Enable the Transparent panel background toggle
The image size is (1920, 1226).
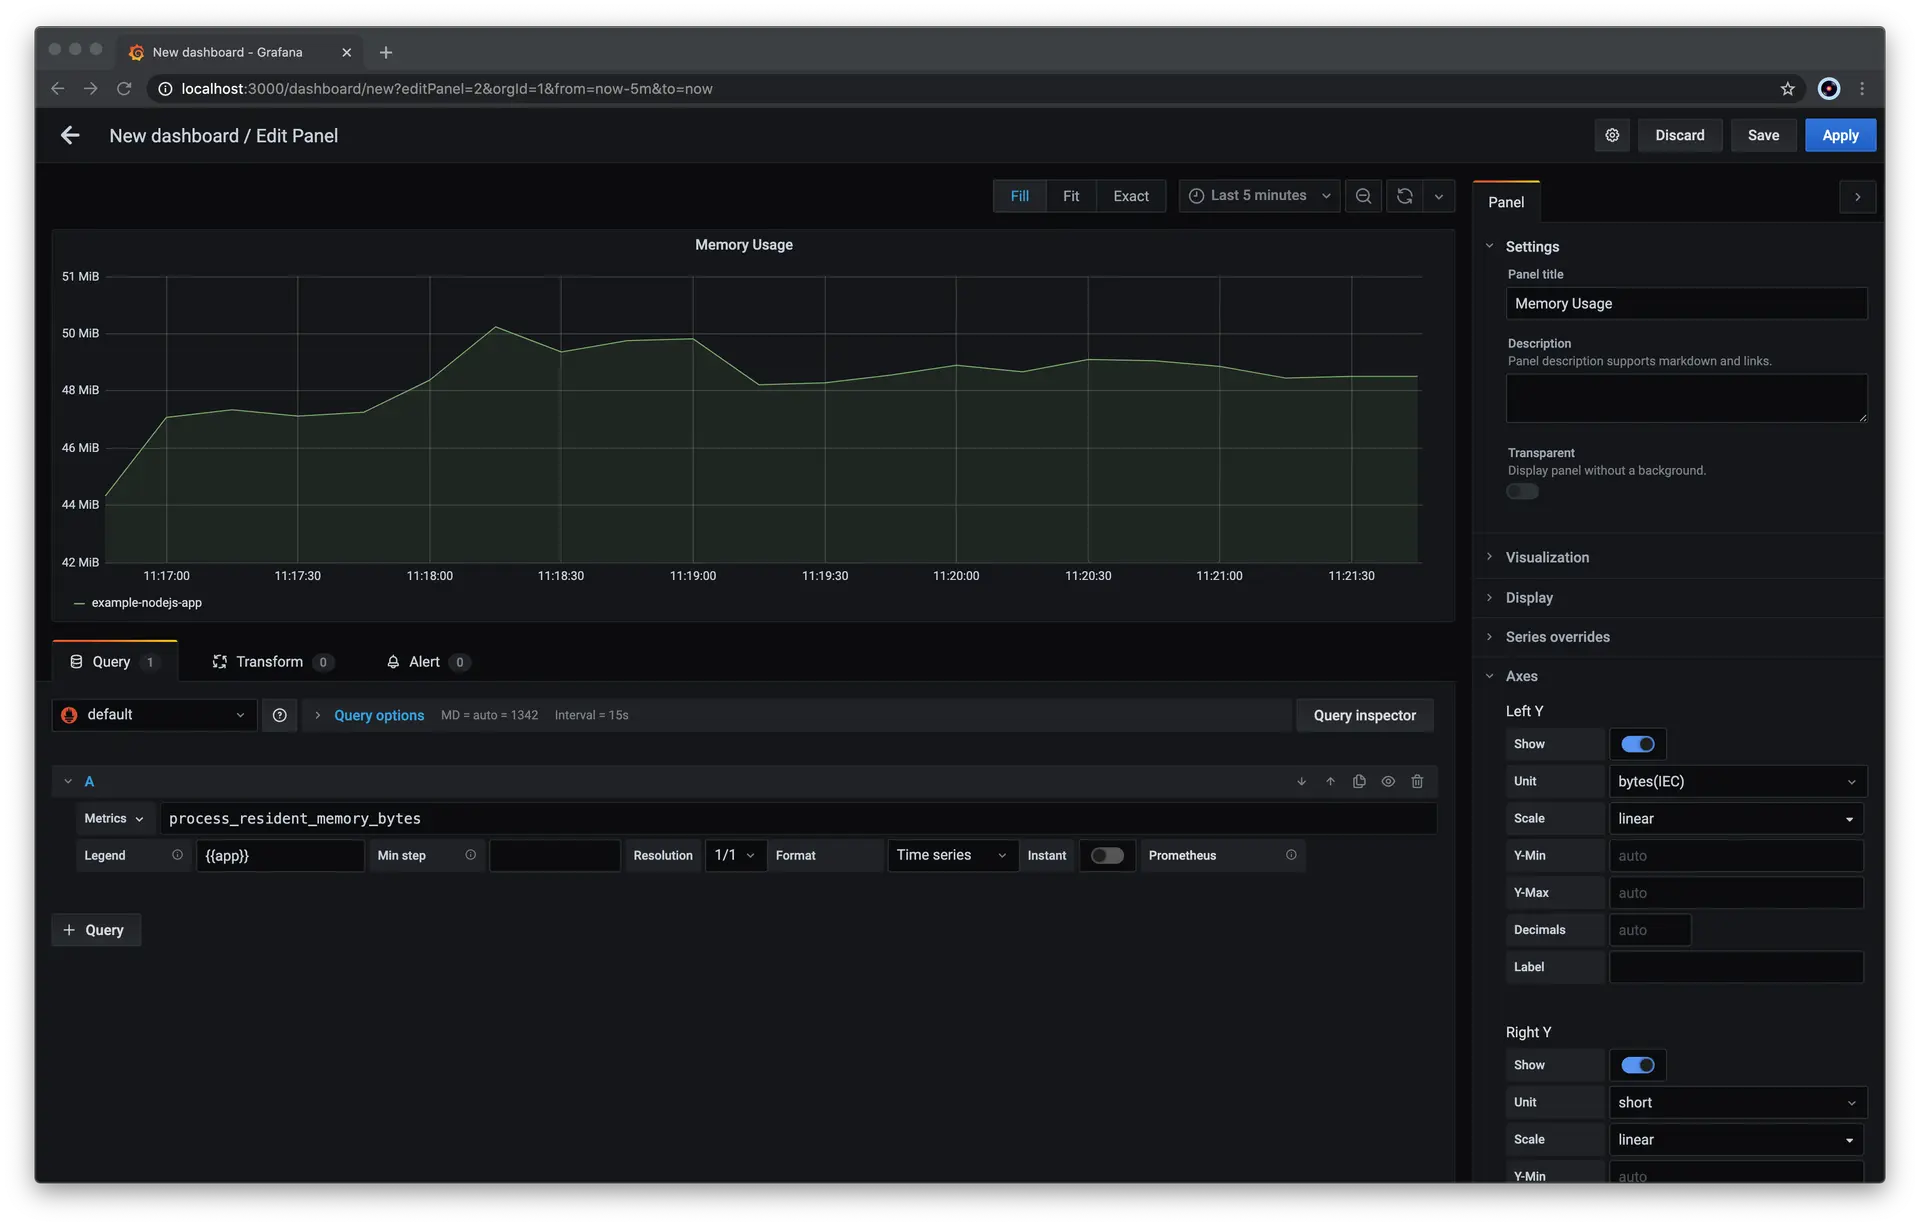[x=1522, y=491]
